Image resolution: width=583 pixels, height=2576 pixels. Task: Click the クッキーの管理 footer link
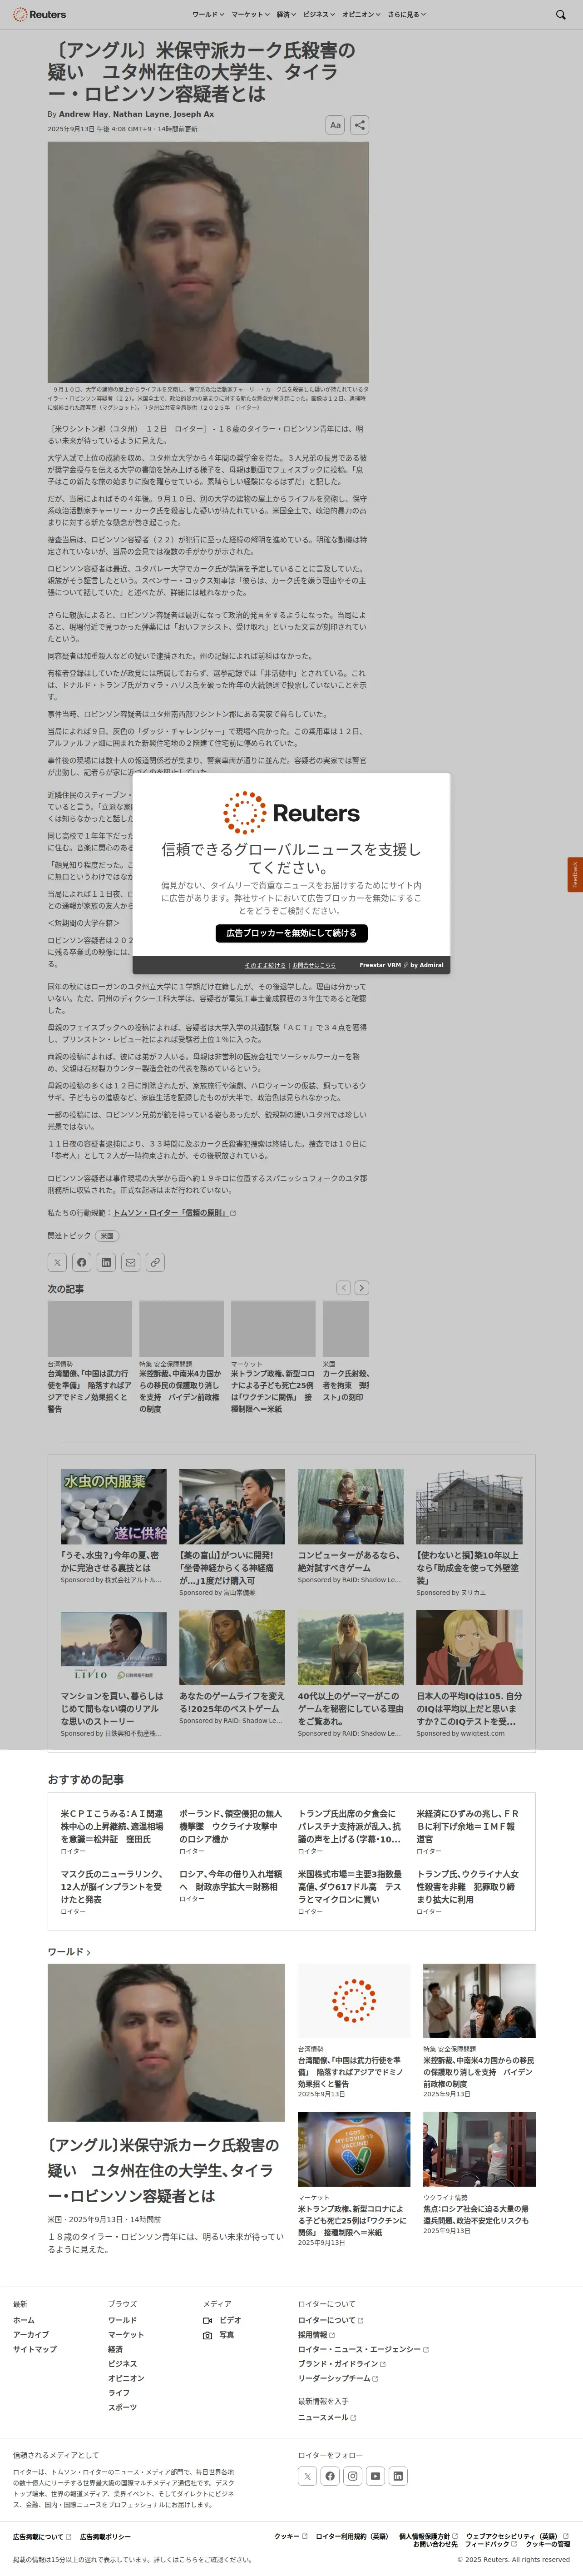(548, 2544)
